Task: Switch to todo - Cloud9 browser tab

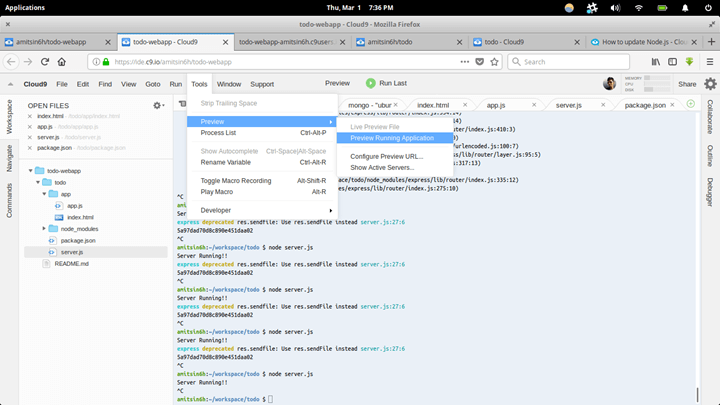Action: 526,42
